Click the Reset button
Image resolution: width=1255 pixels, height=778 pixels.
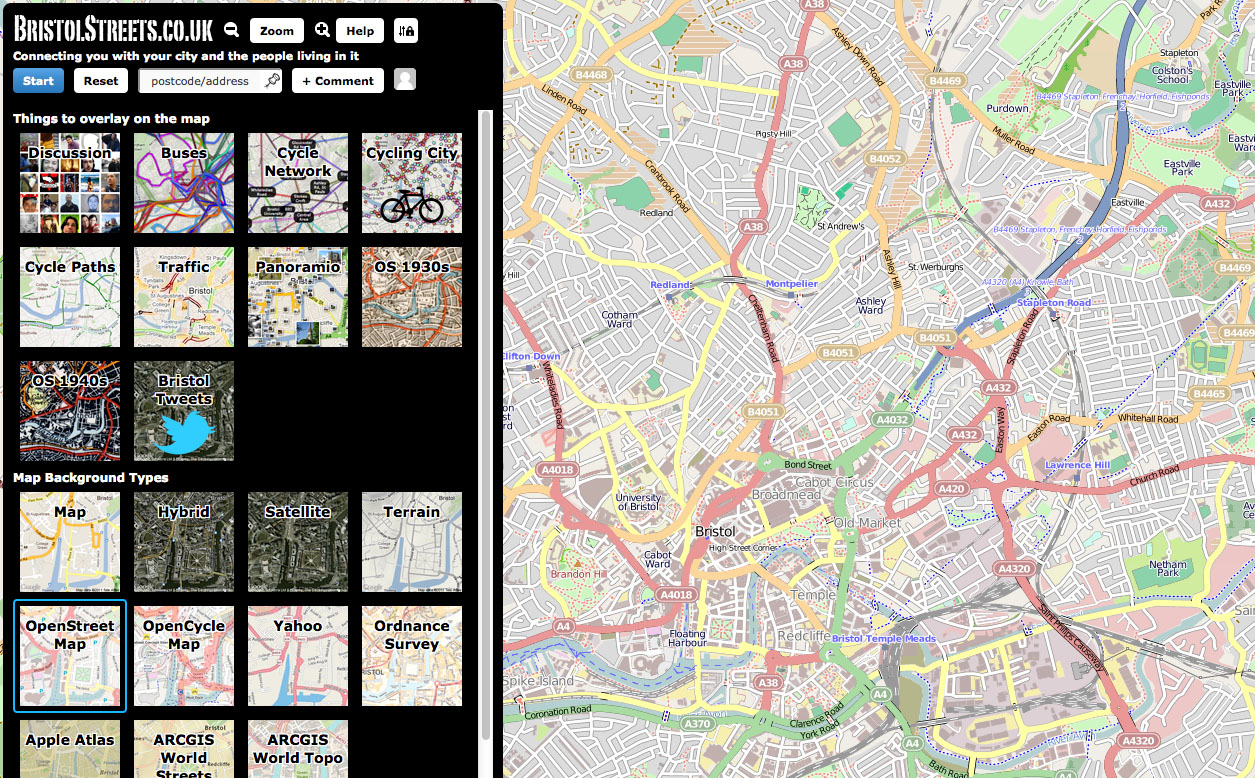pos(101,81)
